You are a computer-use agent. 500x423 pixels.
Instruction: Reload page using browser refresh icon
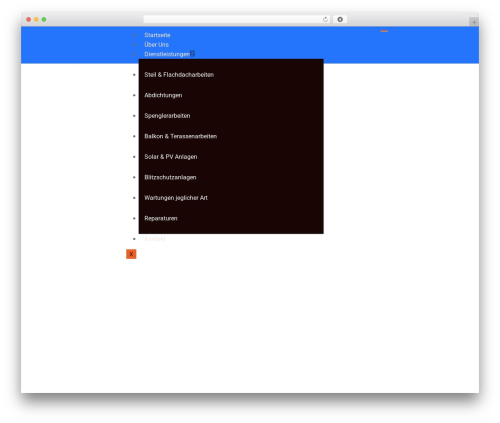pos(325,20)
